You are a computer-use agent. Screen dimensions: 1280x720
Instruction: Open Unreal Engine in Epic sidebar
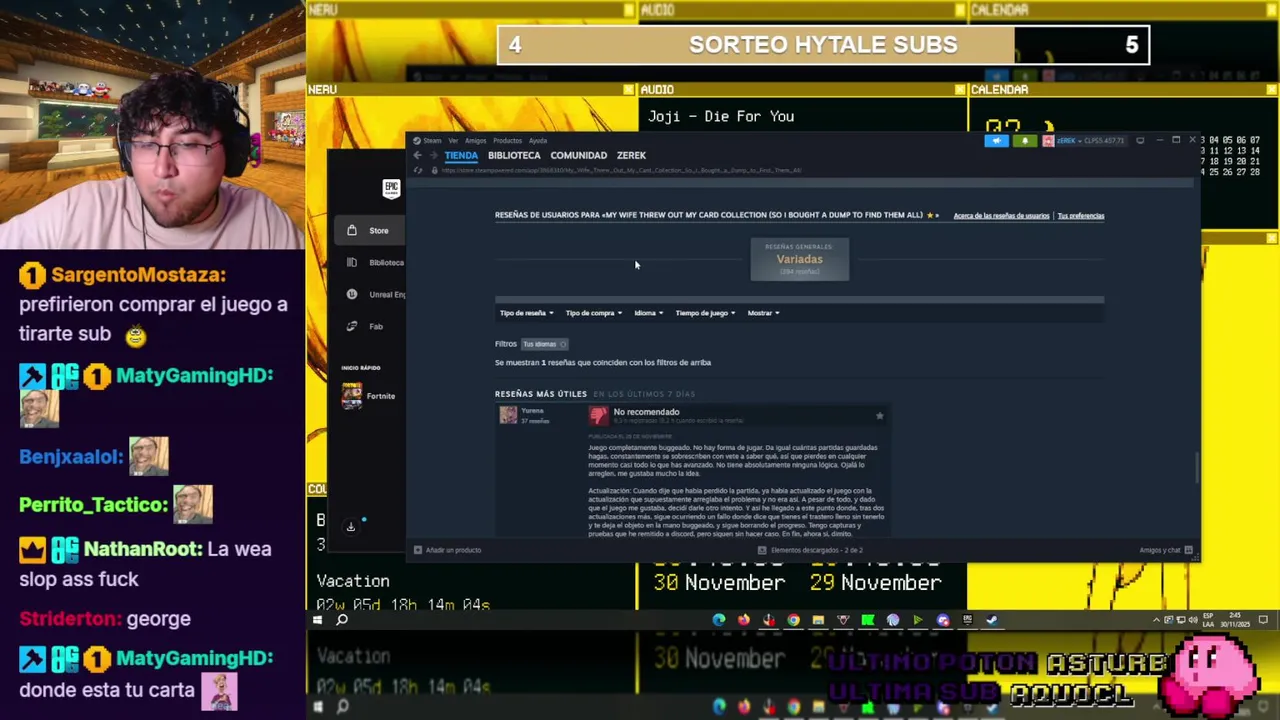373,295
